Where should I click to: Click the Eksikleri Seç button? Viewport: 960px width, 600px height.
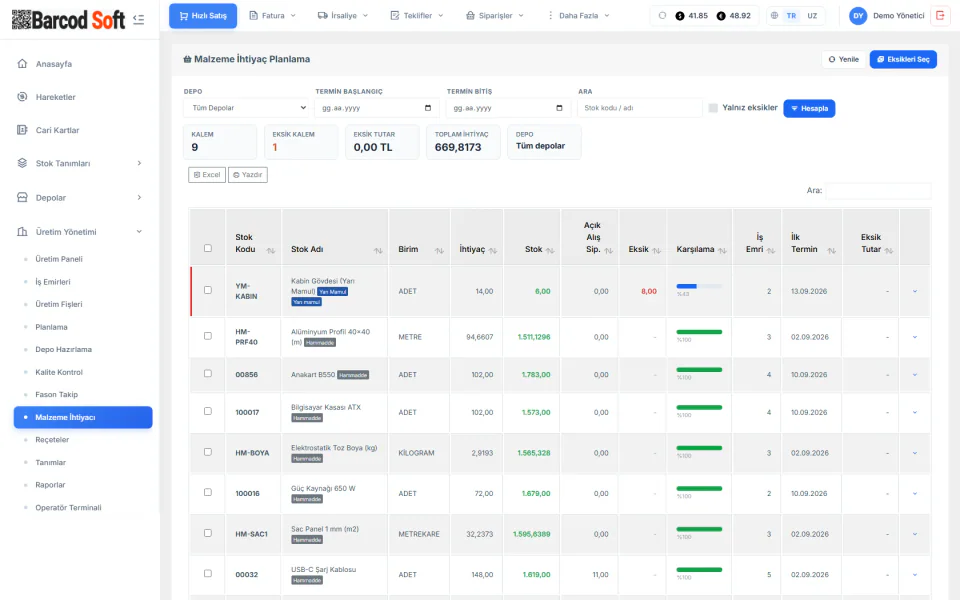(903, 59)
